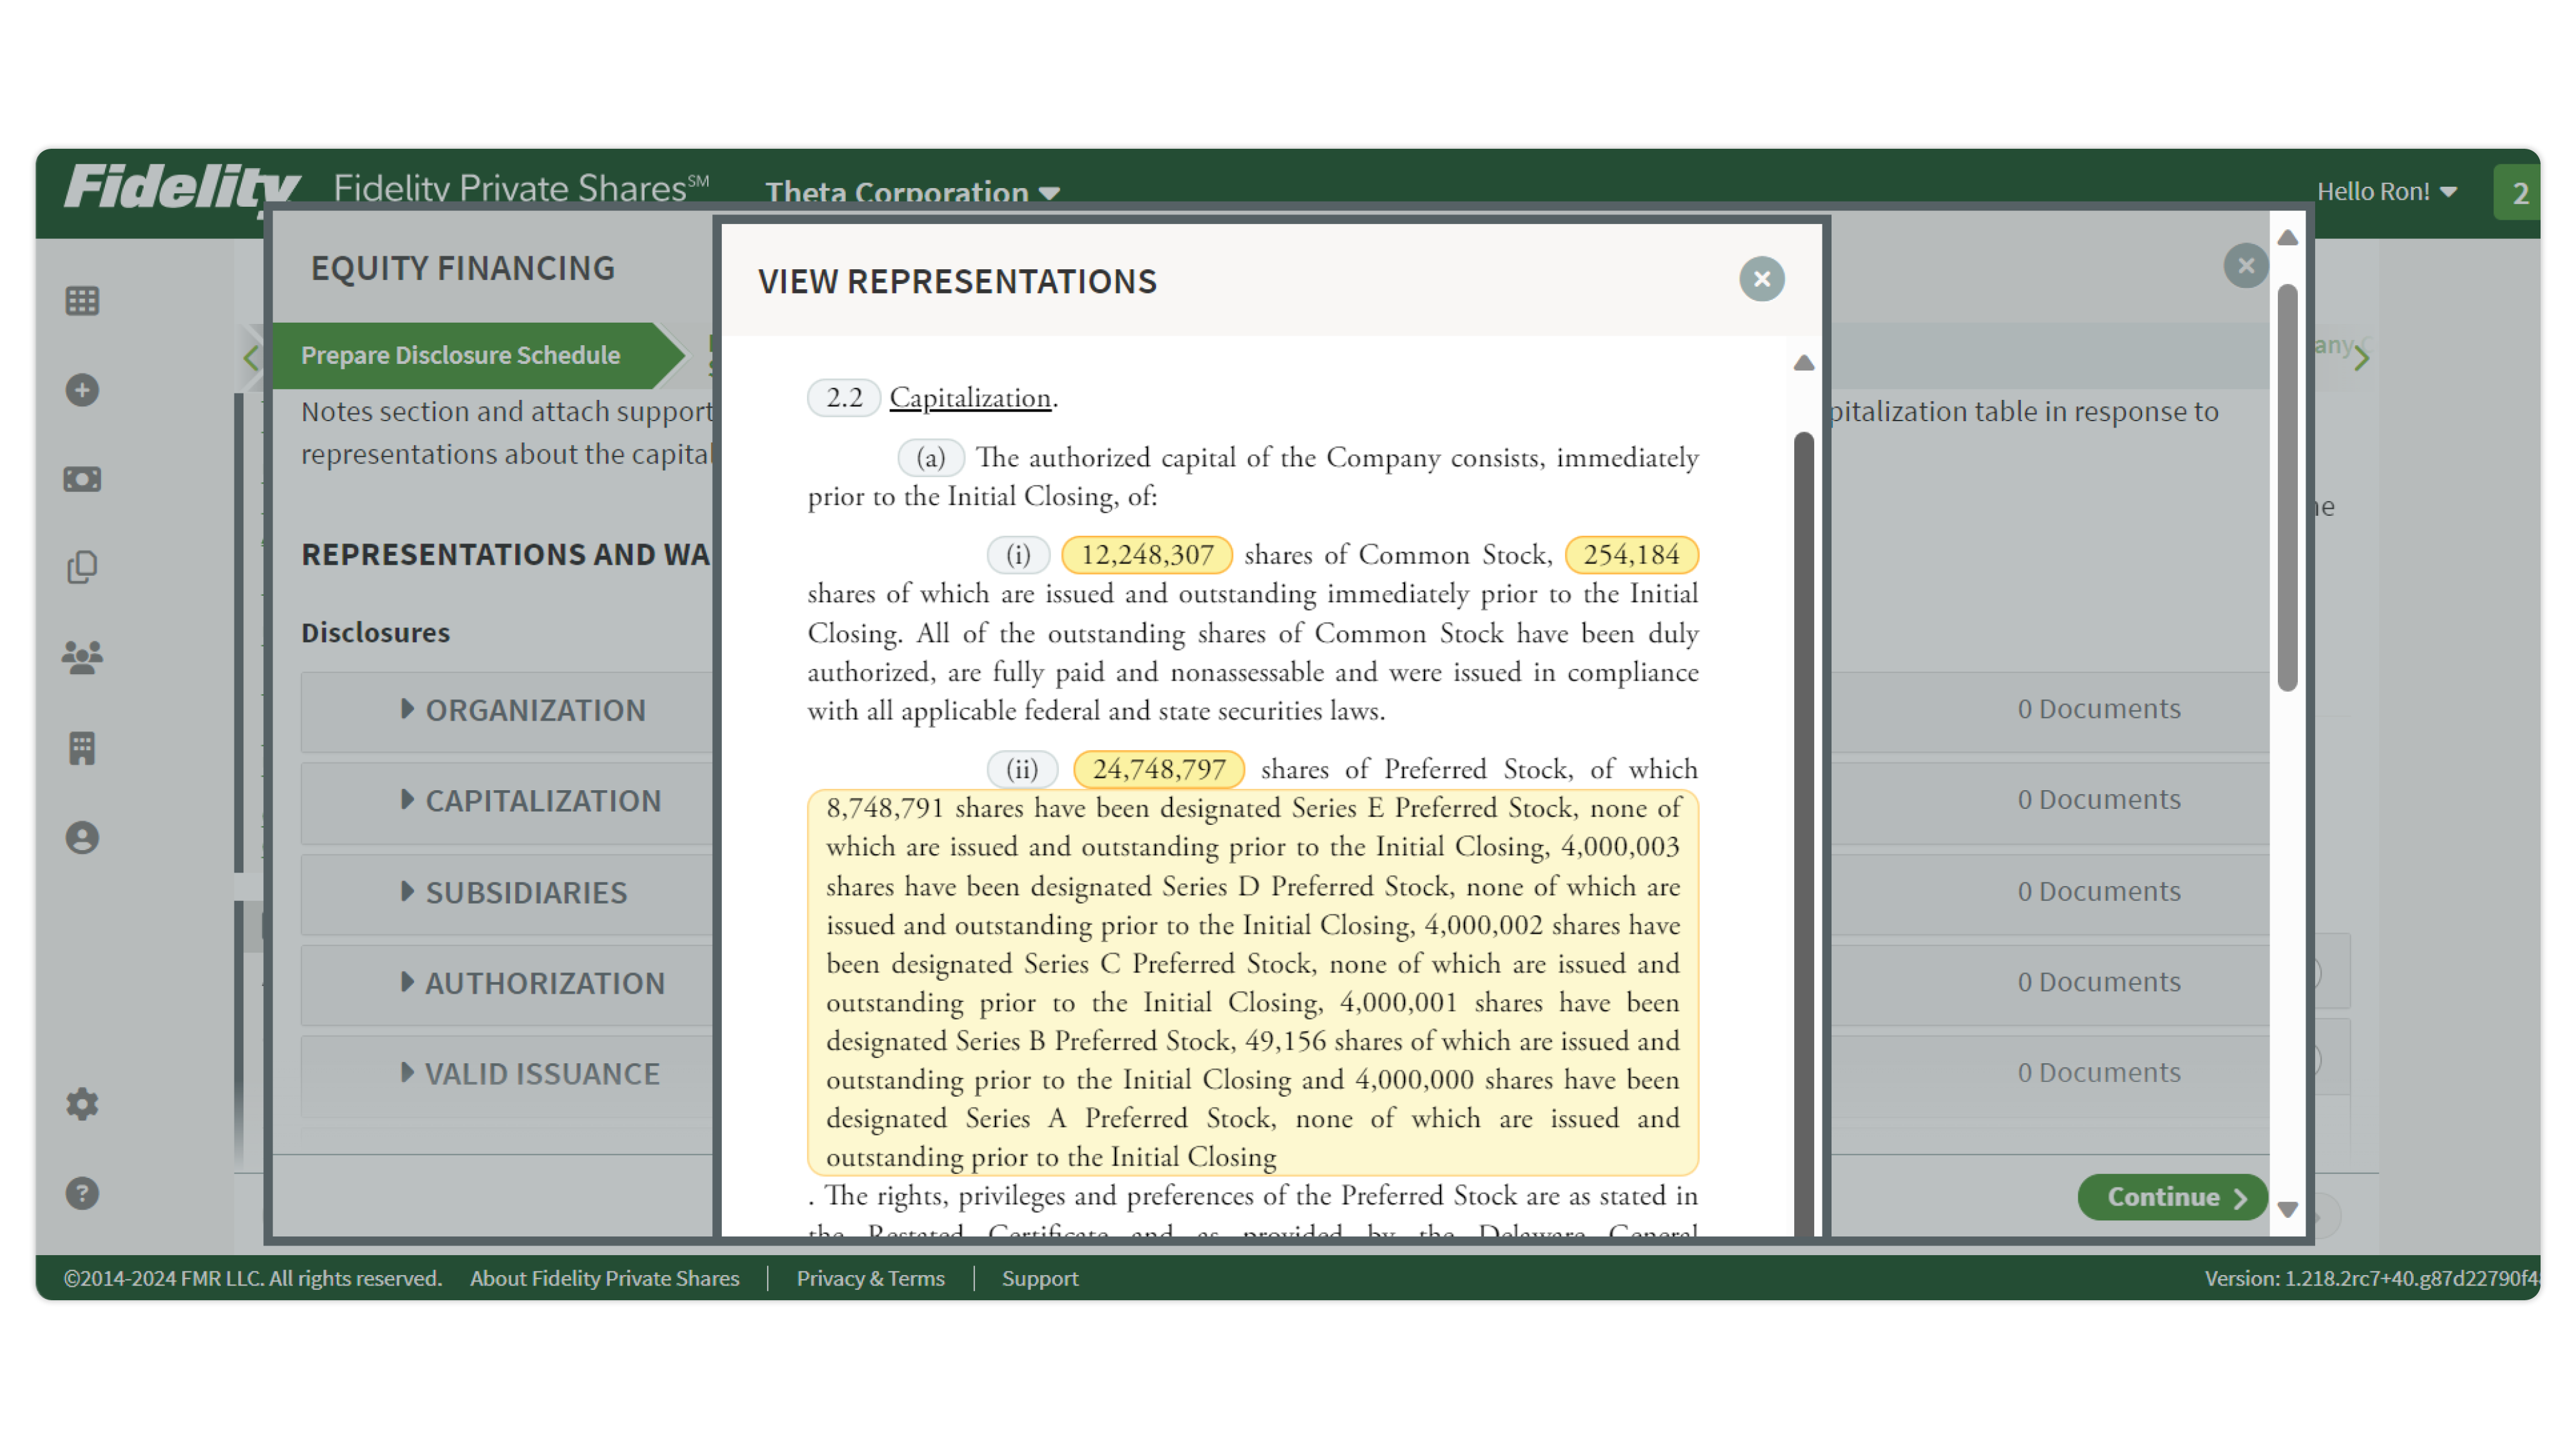Open the dashboard grid icon in sidebar

click(x=81, y=300)
